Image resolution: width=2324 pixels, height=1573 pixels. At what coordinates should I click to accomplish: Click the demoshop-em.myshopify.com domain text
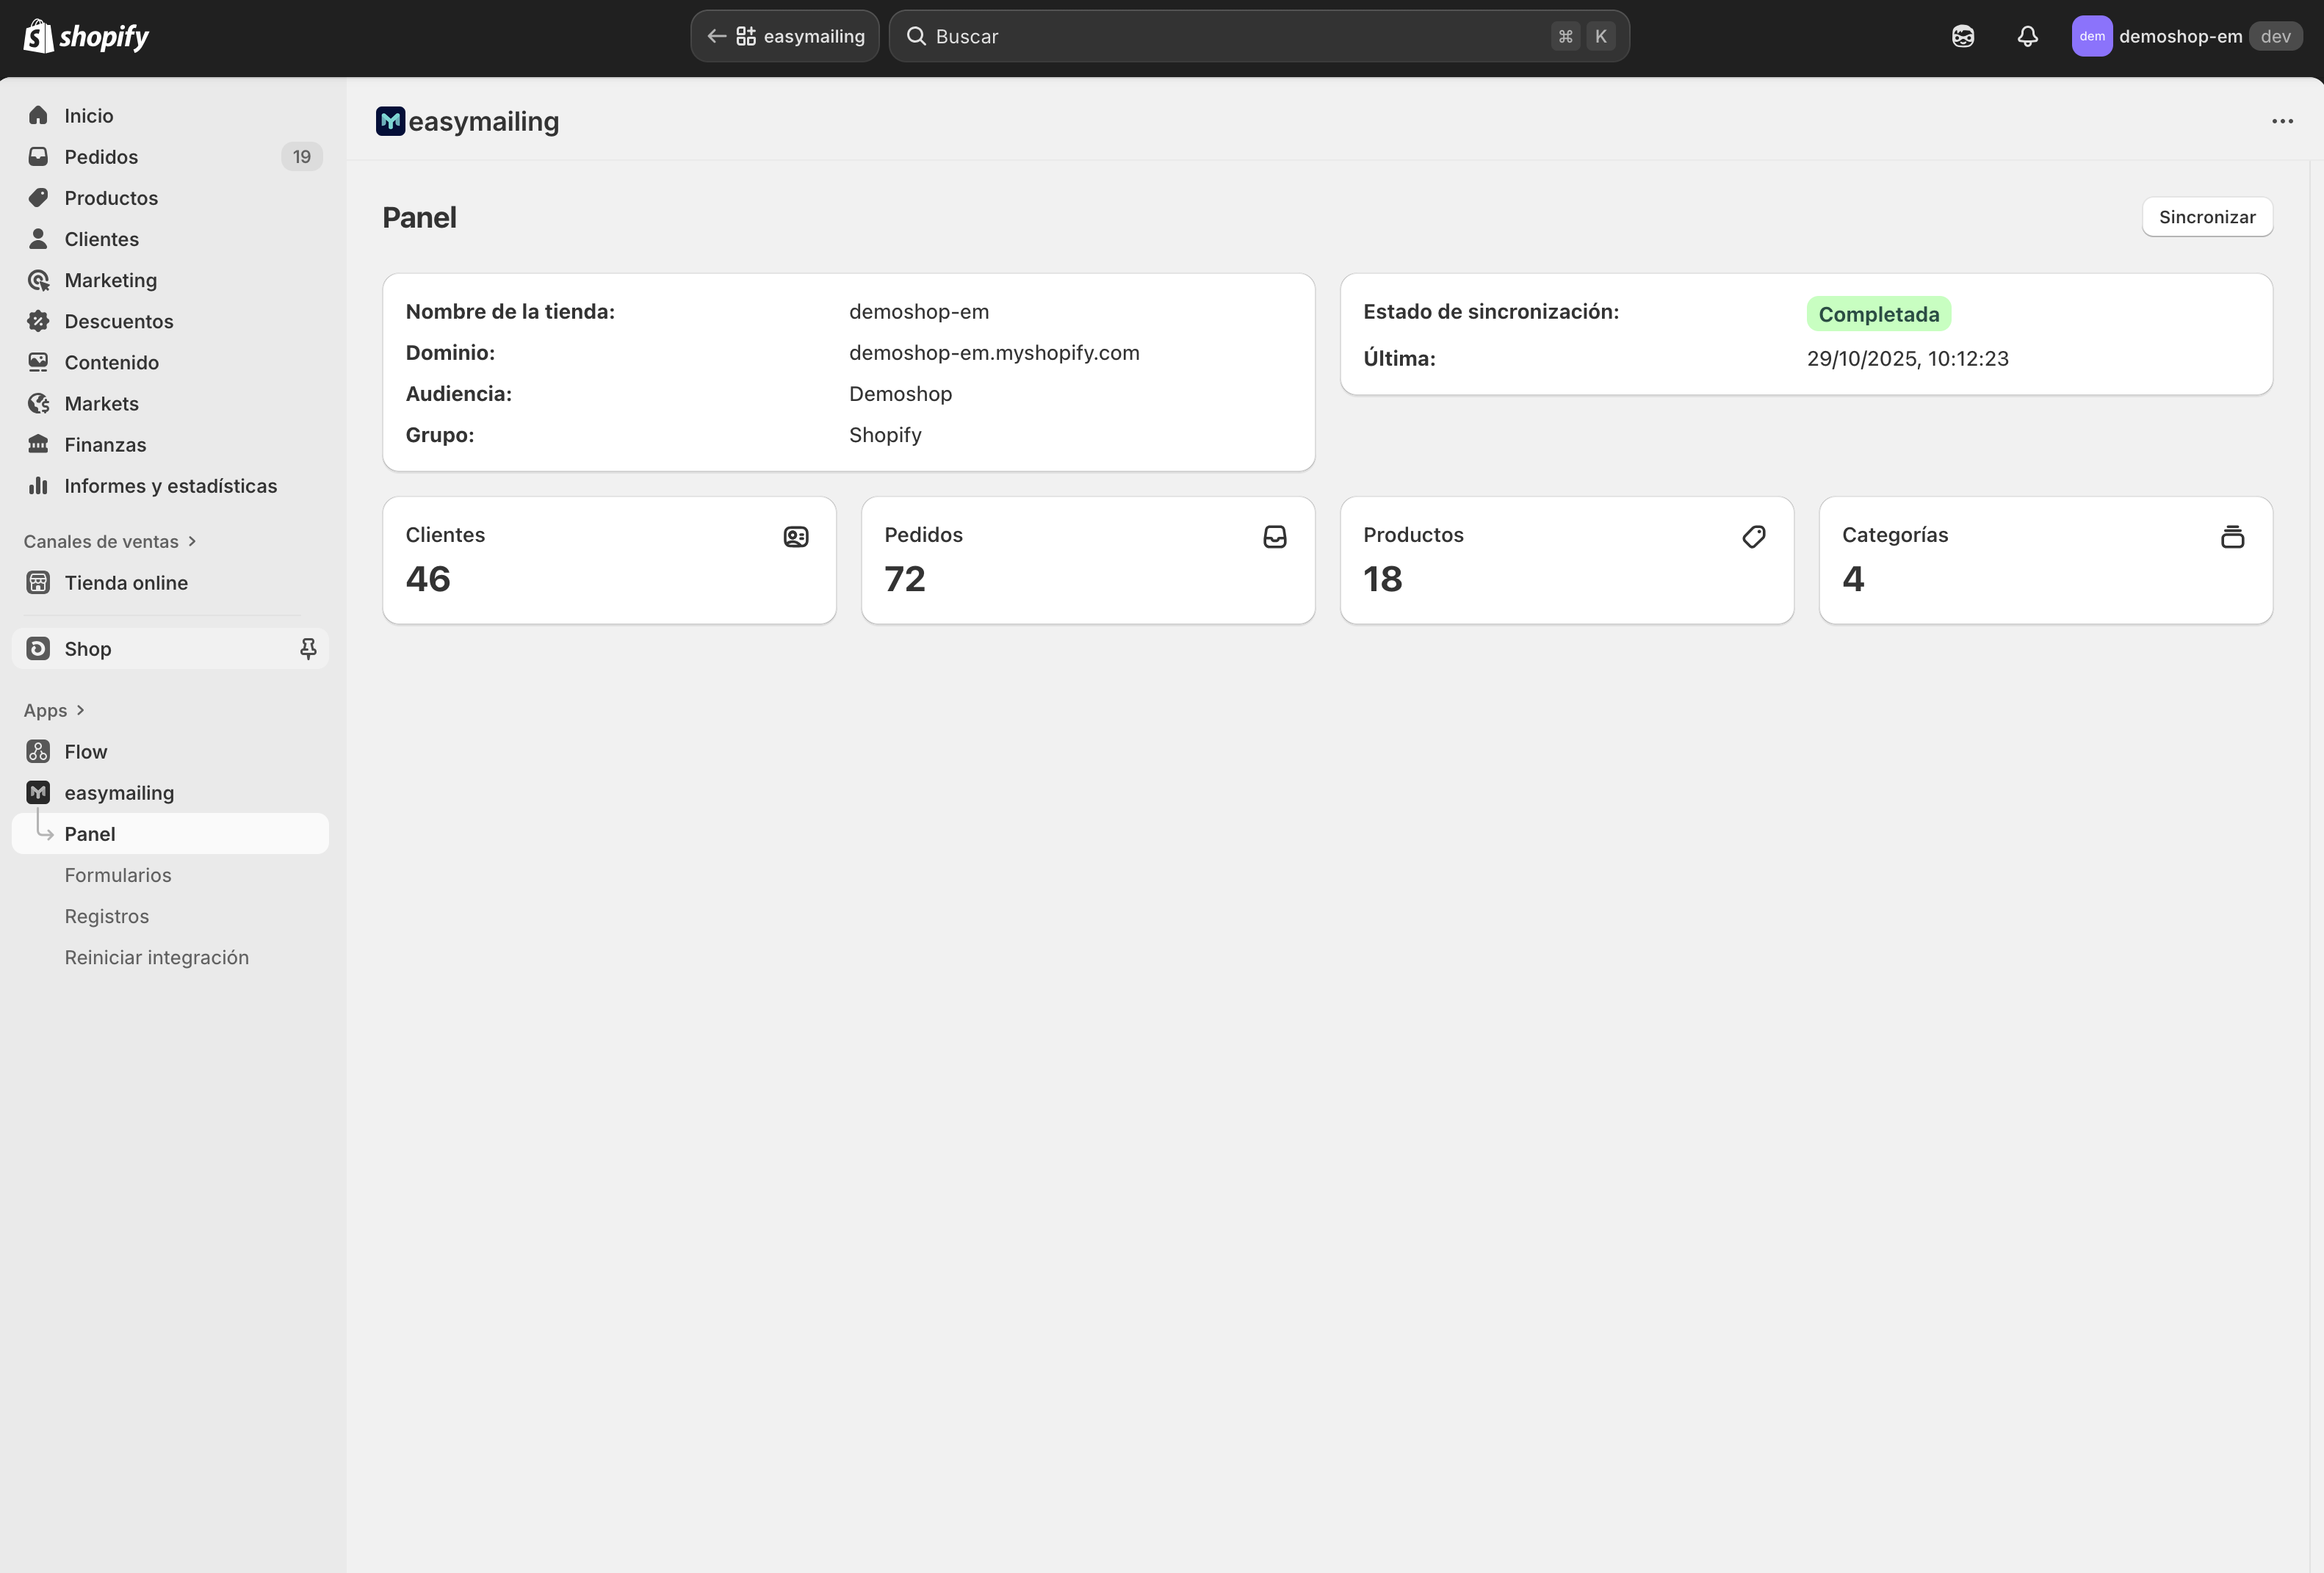(994, 352)
